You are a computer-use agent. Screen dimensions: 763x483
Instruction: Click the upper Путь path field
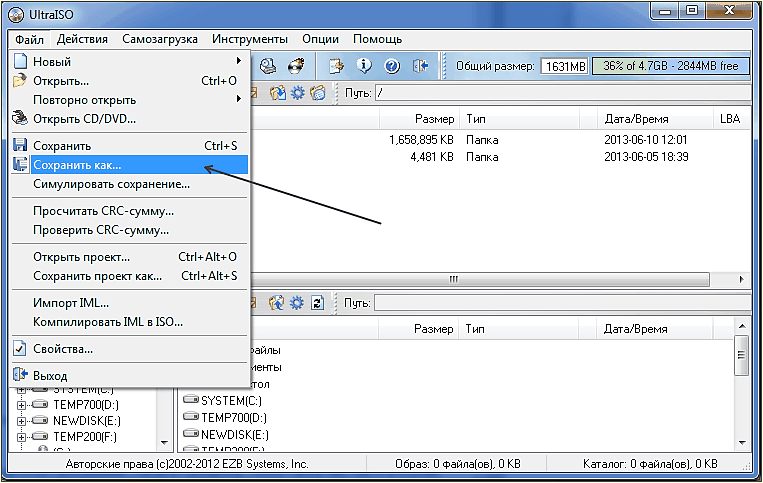(563, 92)
